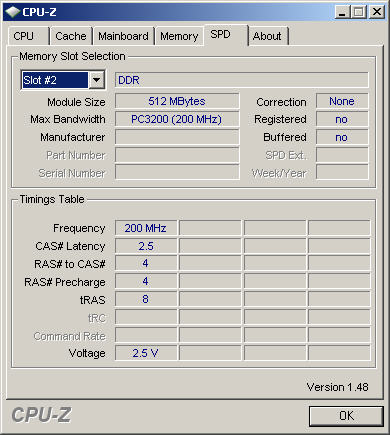Minimize the CPU-Z window

pos(342,12)
